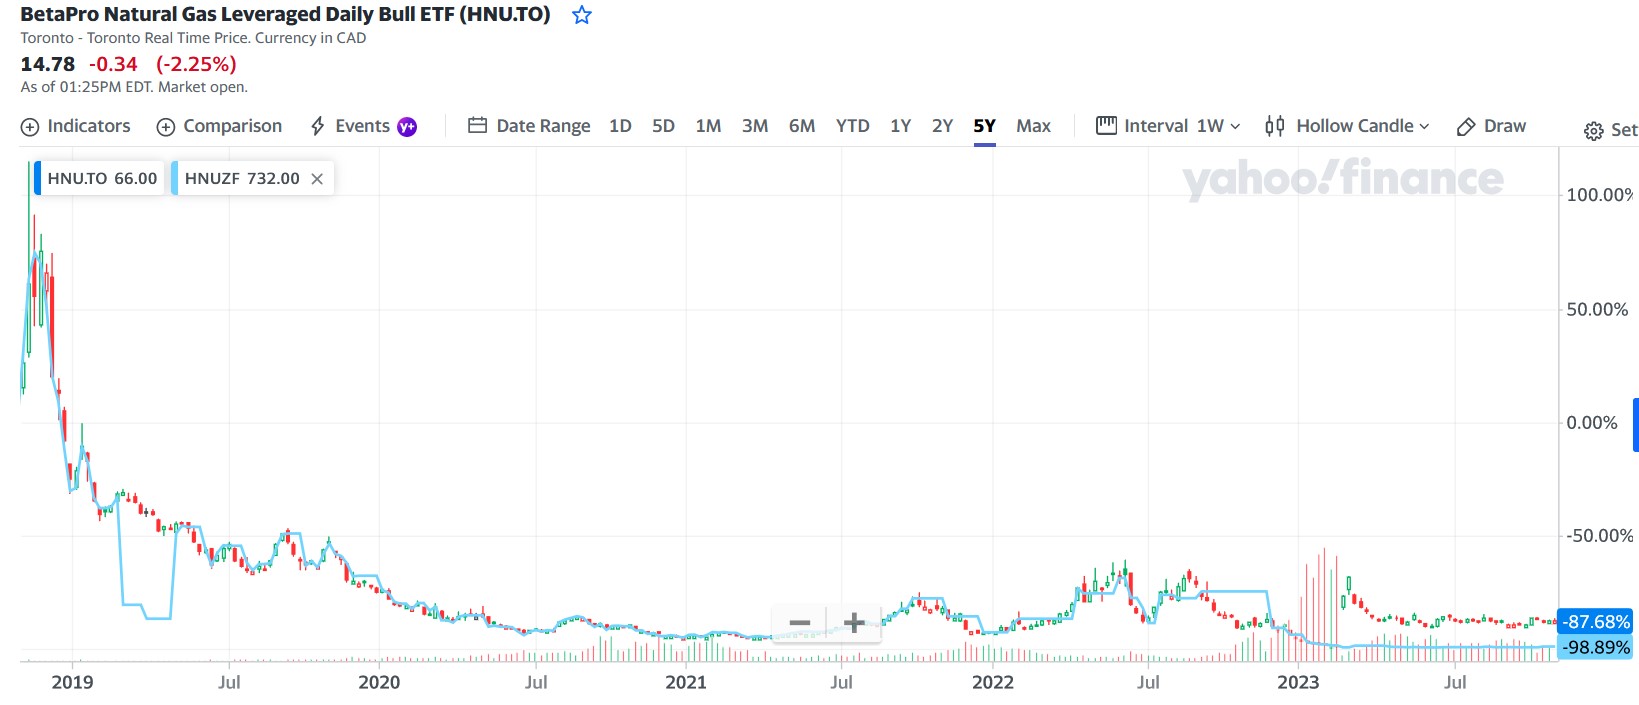Image resolution: width=1639 pixels, height=705 pixels.
Task: Click the 2019 x-axis label
Action: pyautogui.click(x=72, y=682)
